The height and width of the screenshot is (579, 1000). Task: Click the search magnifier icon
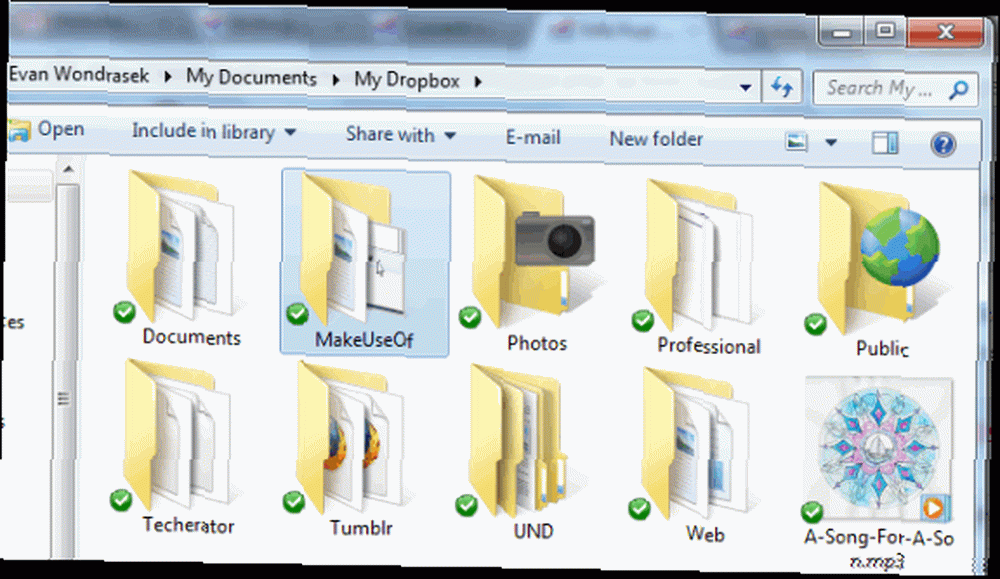(x=959, y=90)
